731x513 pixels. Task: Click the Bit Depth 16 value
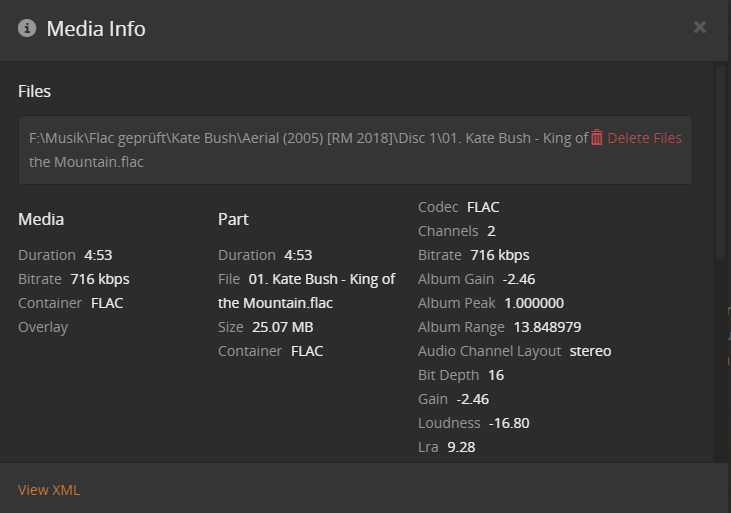tap(496, 375)
